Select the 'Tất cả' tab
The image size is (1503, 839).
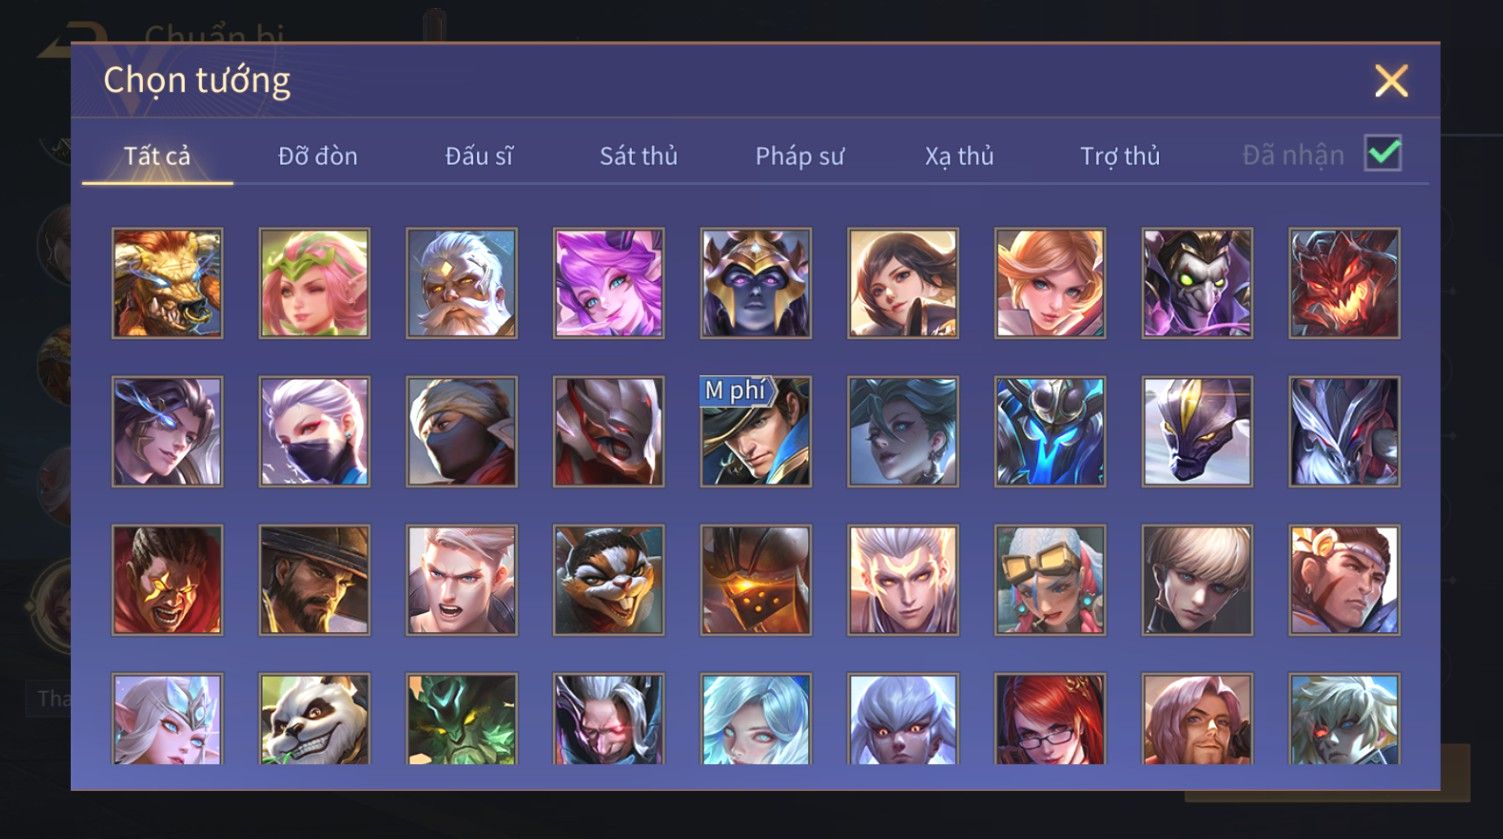[157, 156]
